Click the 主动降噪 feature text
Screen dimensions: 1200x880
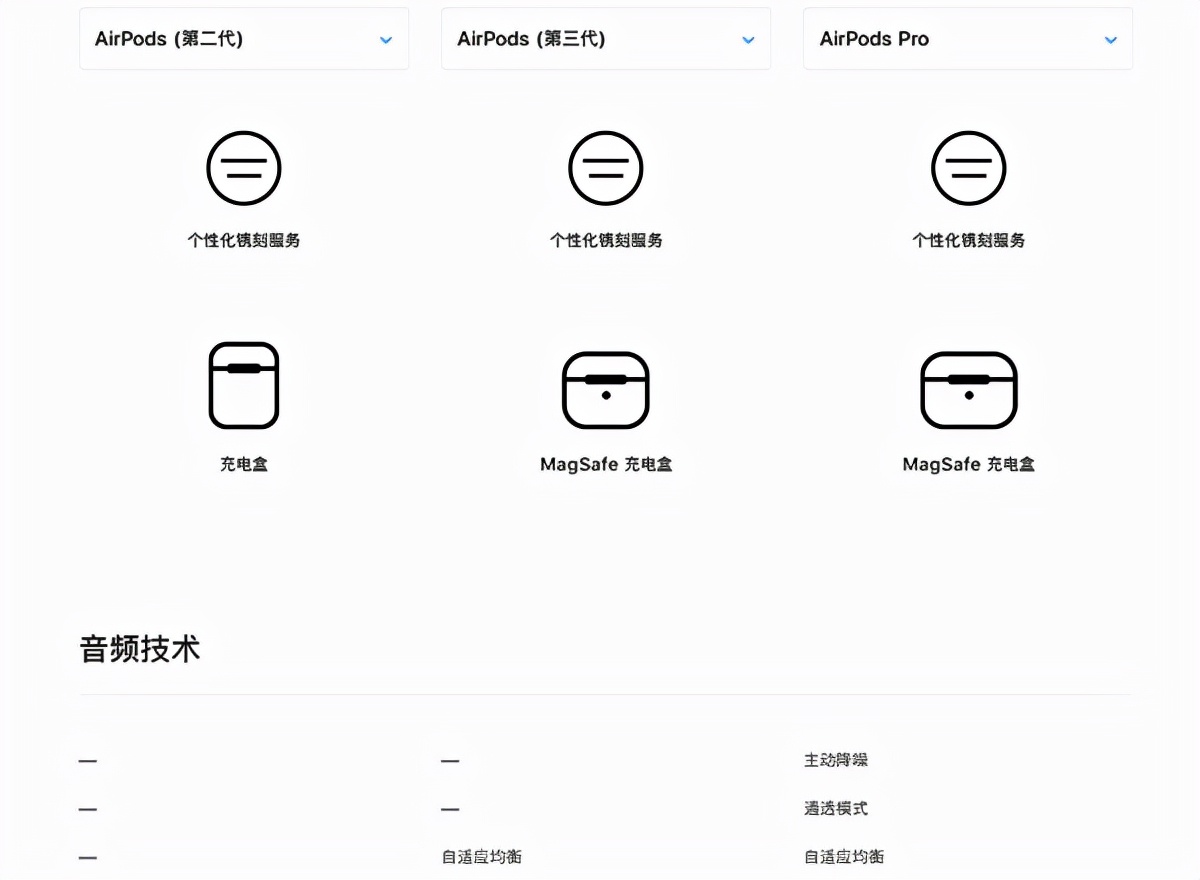tap(836, 760)
